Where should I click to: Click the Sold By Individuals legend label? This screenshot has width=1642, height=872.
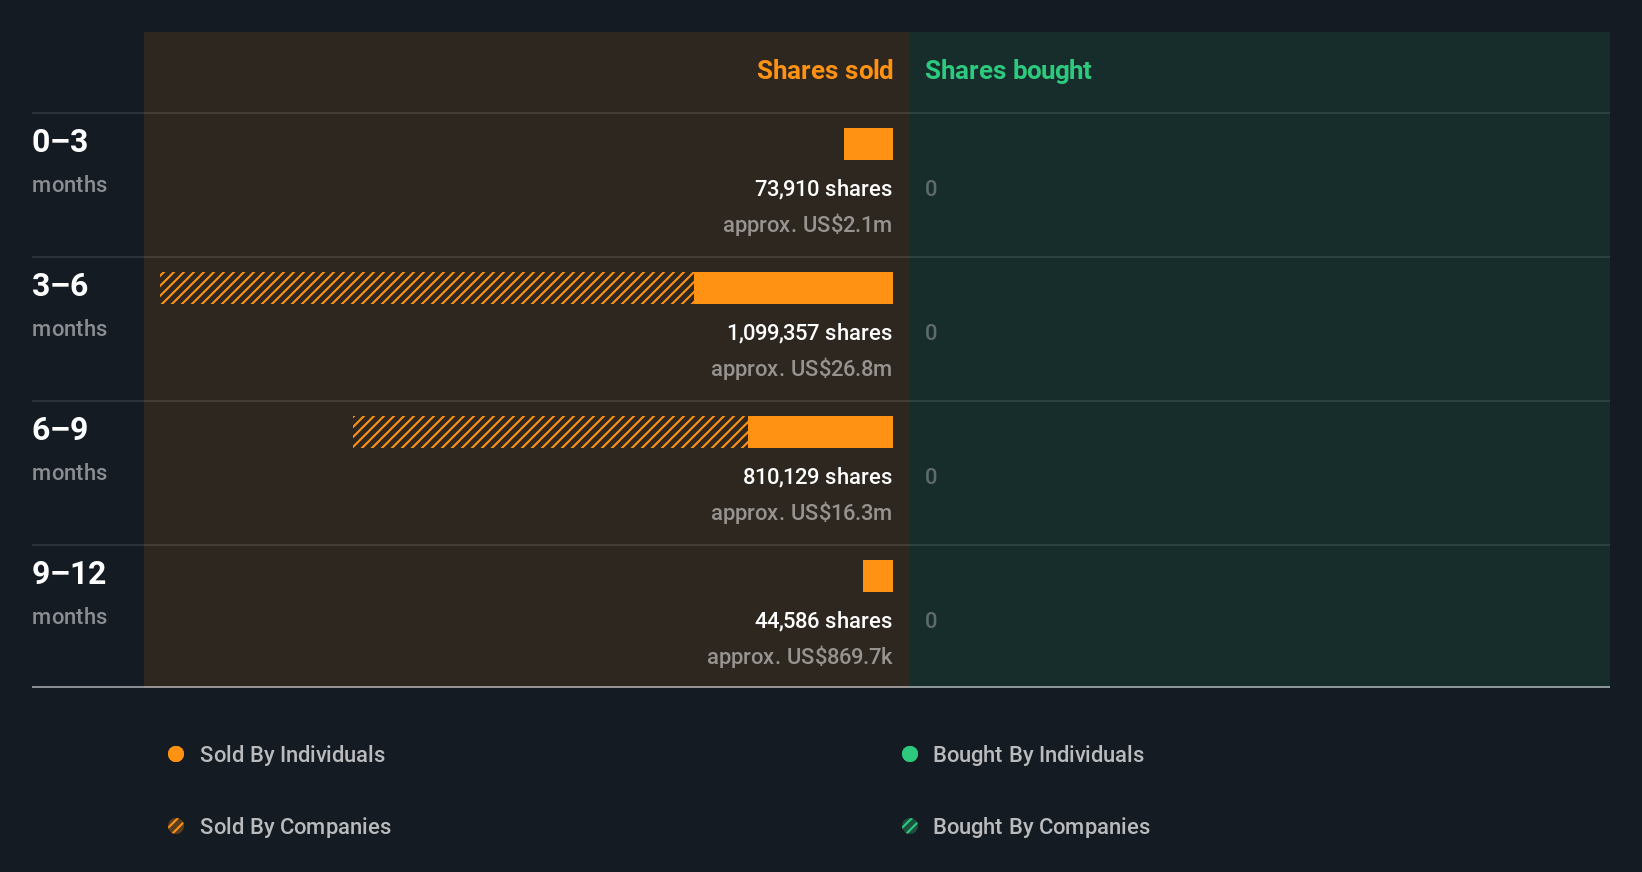292,754
